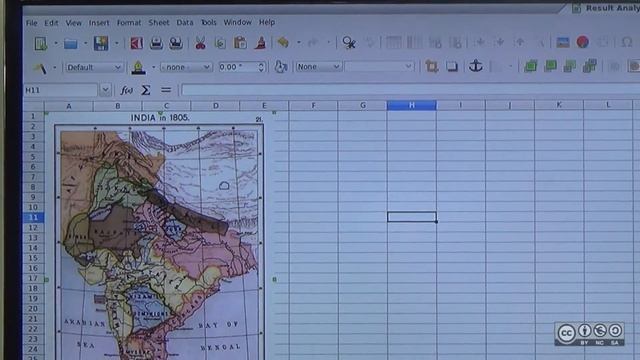Viewport: 640px width, 360px height.
Task: Click Forward One icon
Action: pos(550,66)
